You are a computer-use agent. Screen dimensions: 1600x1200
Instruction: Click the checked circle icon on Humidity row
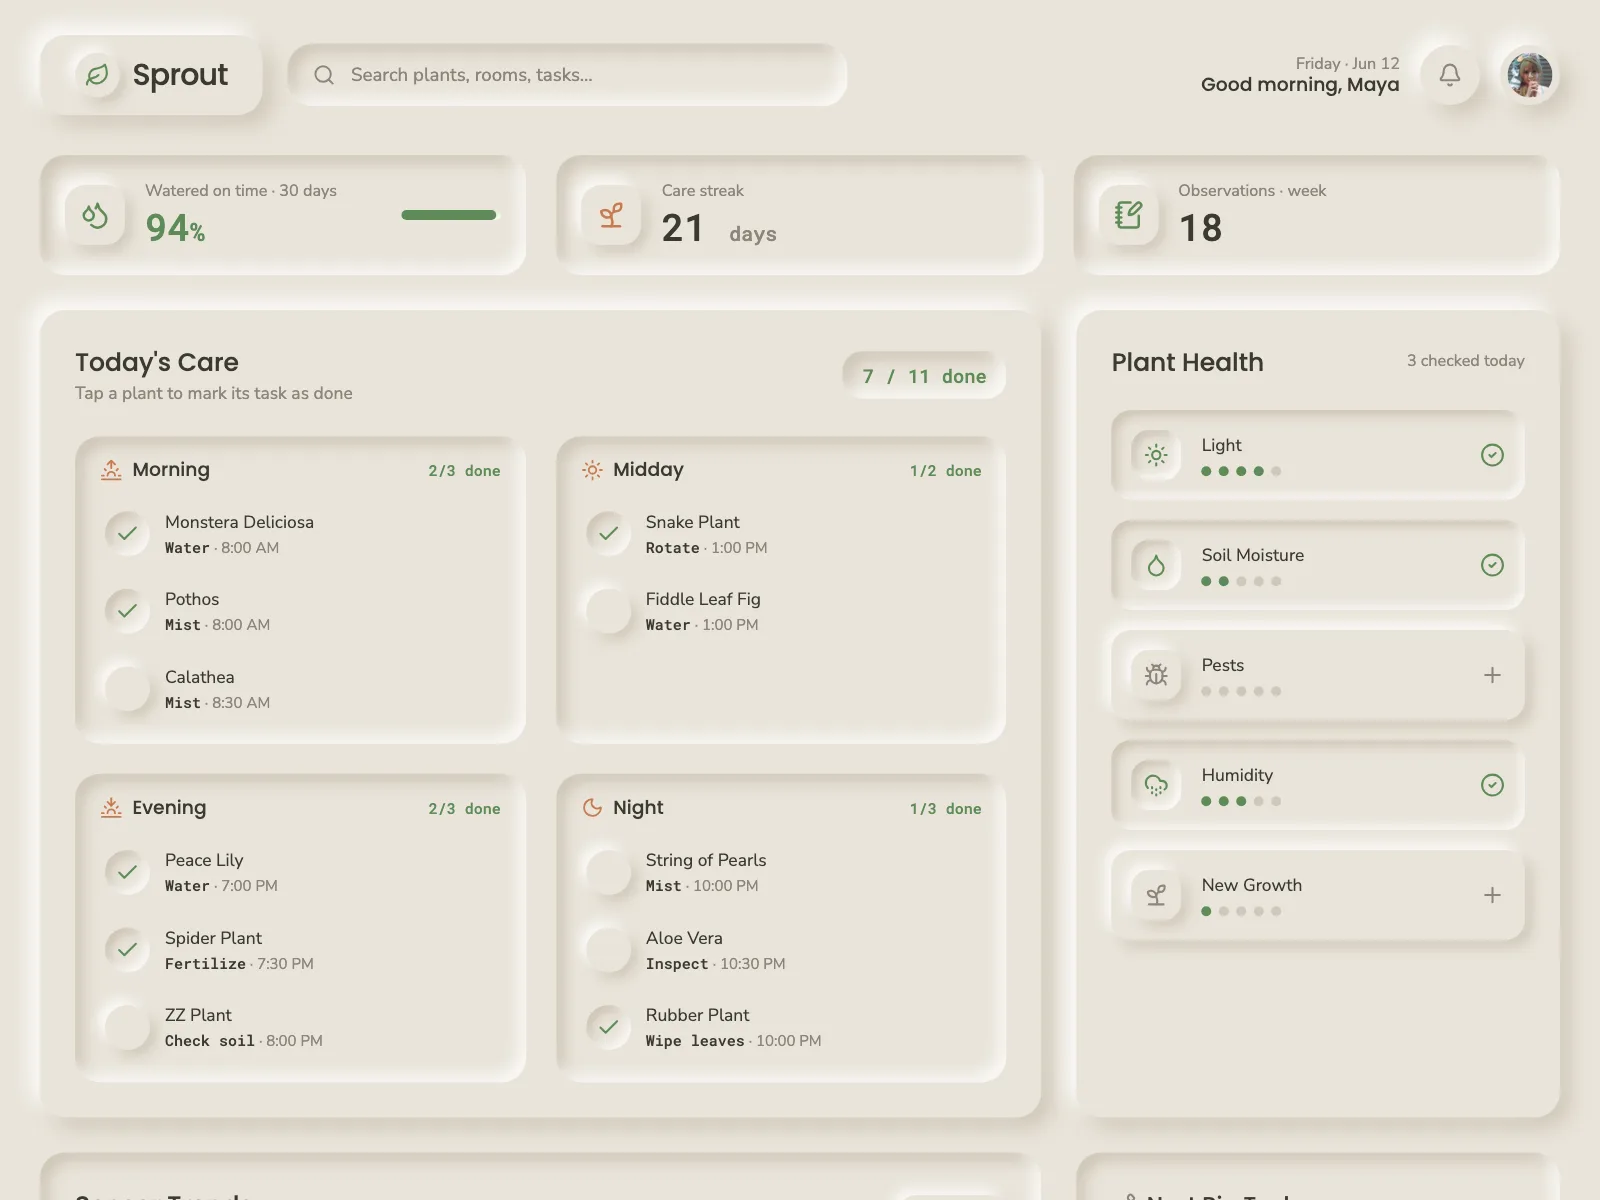click(1492, 785)
